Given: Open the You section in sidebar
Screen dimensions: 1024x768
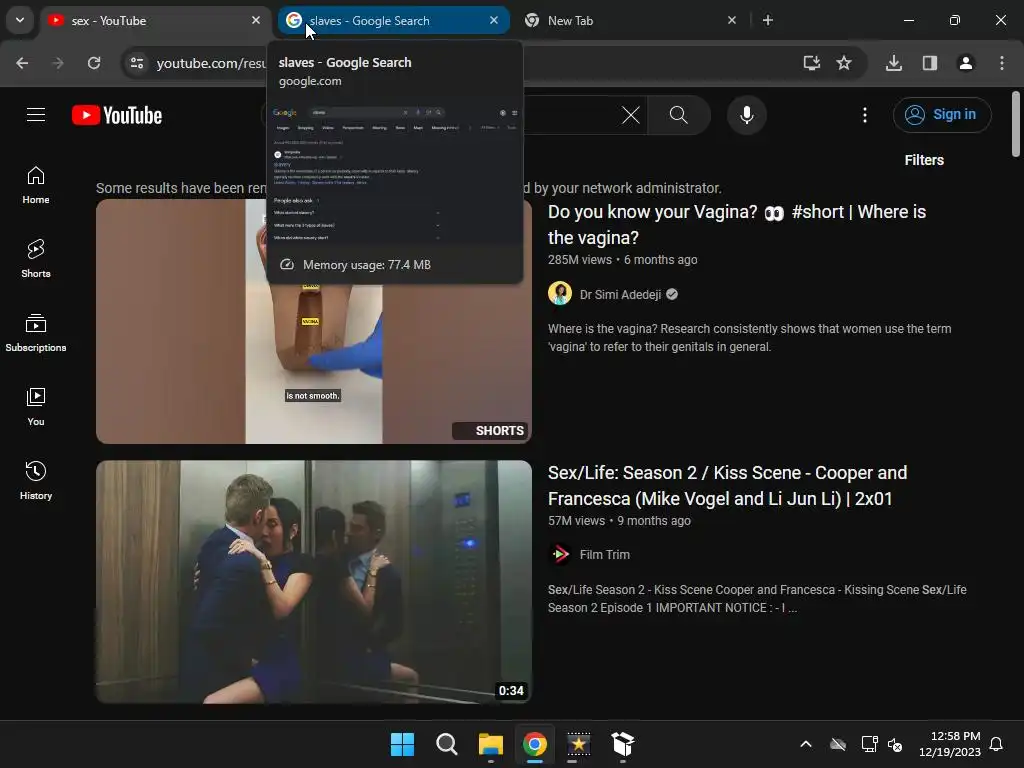Looking at the screenshot, I should [x=36, y=407].
